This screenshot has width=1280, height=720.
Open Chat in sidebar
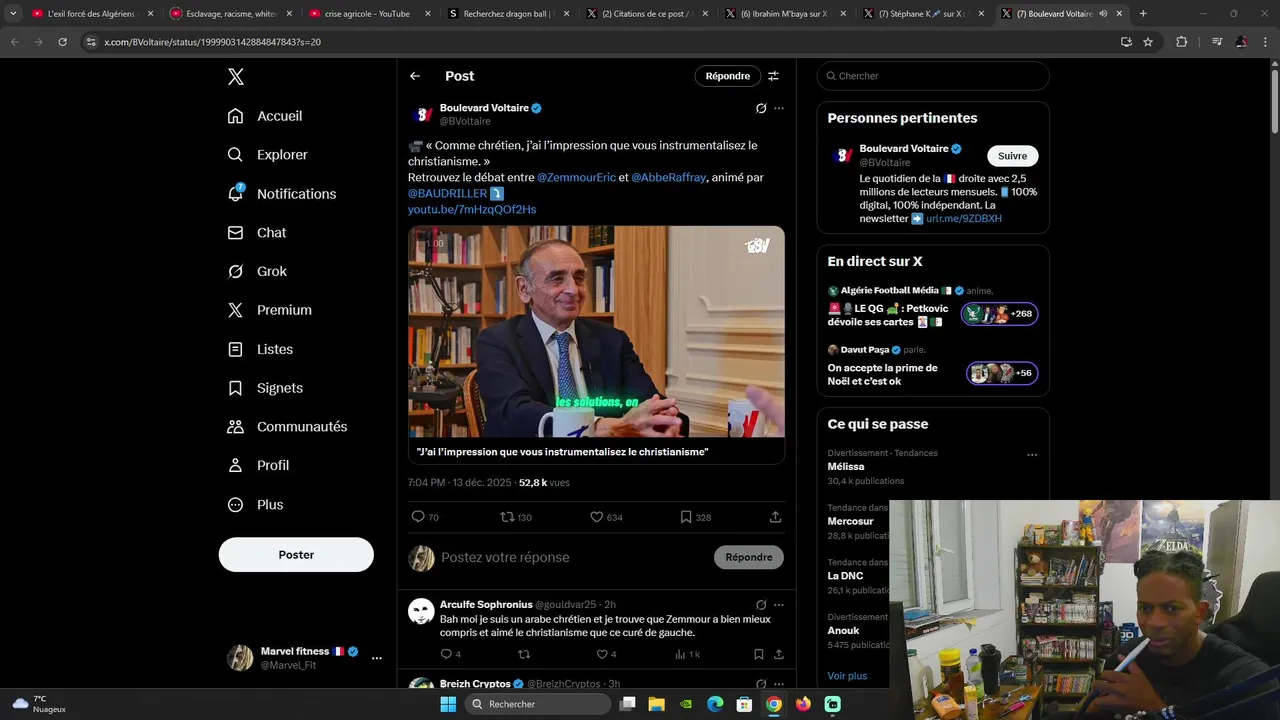tap(256, 233)
